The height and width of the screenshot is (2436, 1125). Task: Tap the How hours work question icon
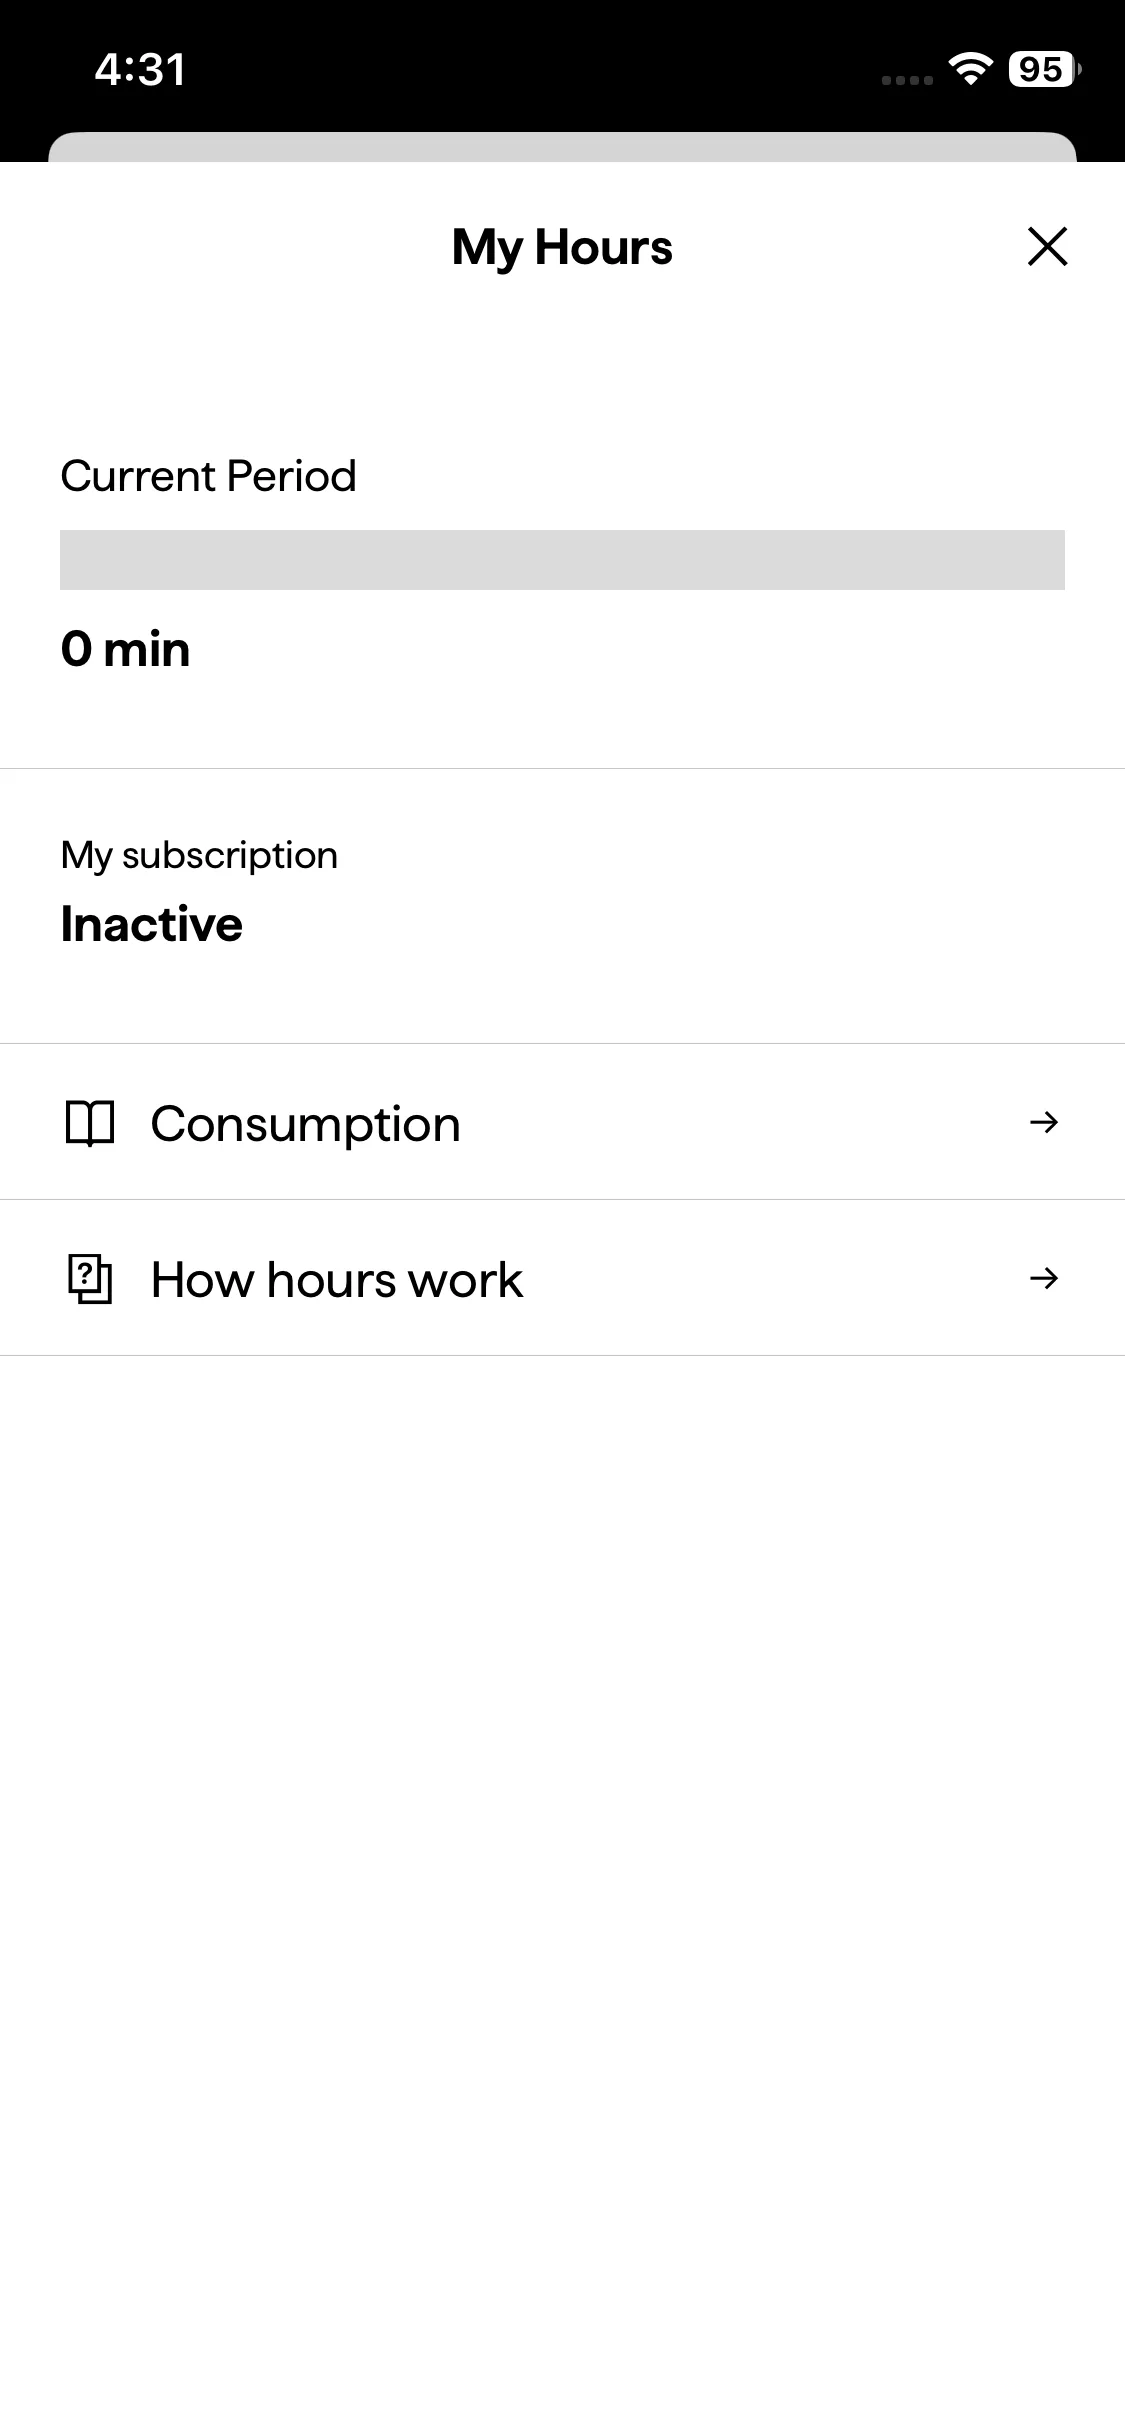pyautogui.click(x=90, y=1279)
